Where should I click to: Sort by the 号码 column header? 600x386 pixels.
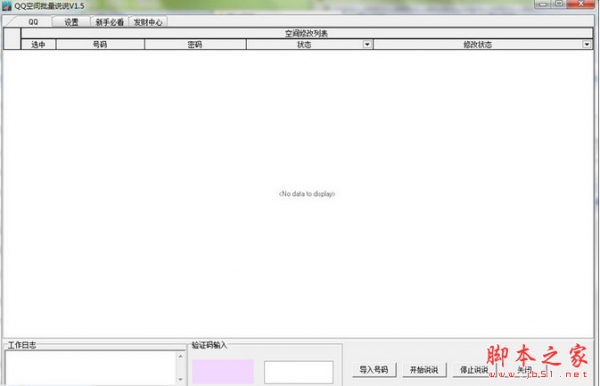(100, 44)
